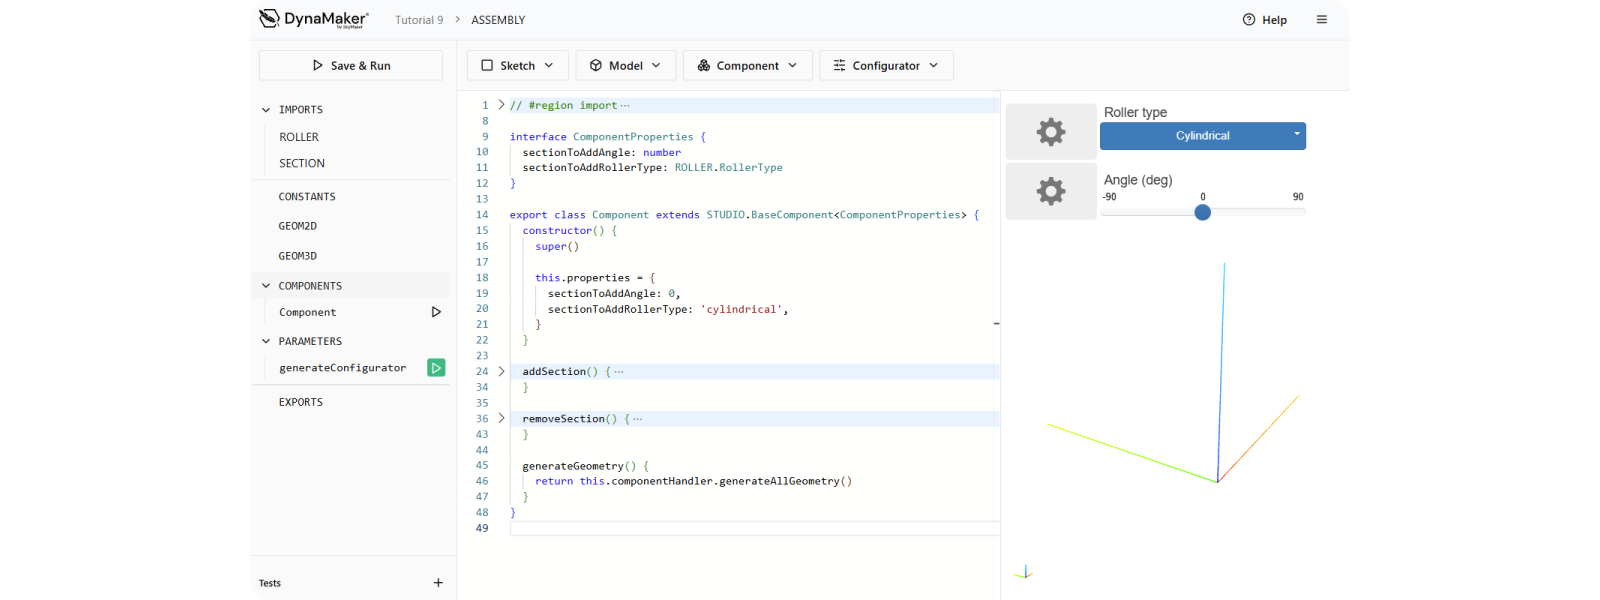Expand the folded removeSection code block
1600x600 pixels.
(x=502, y=418)
